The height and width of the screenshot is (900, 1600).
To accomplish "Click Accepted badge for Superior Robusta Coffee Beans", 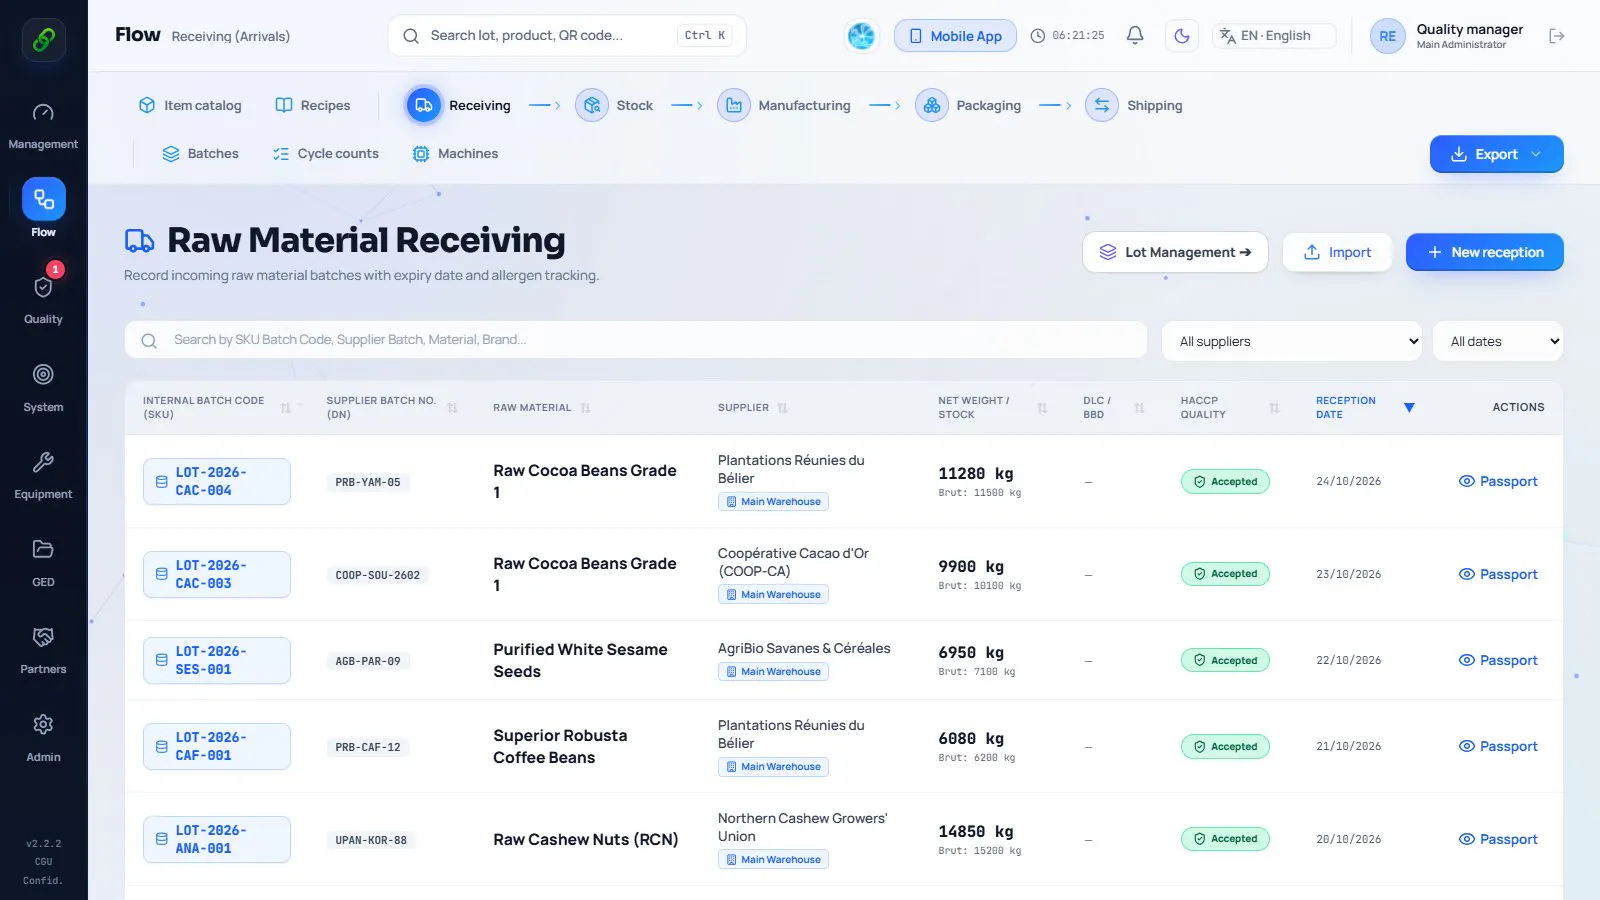I will [x=1225, y=747].
